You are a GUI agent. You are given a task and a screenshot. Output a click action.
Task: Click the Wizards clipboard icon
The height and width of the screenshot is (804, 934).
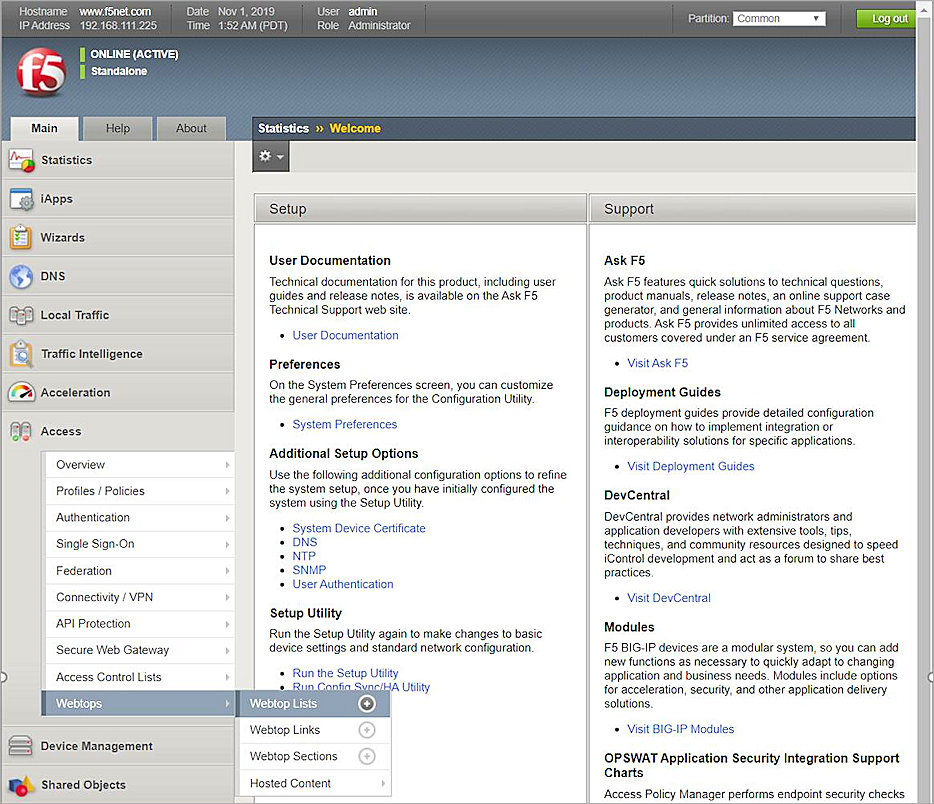click(22, 238)
